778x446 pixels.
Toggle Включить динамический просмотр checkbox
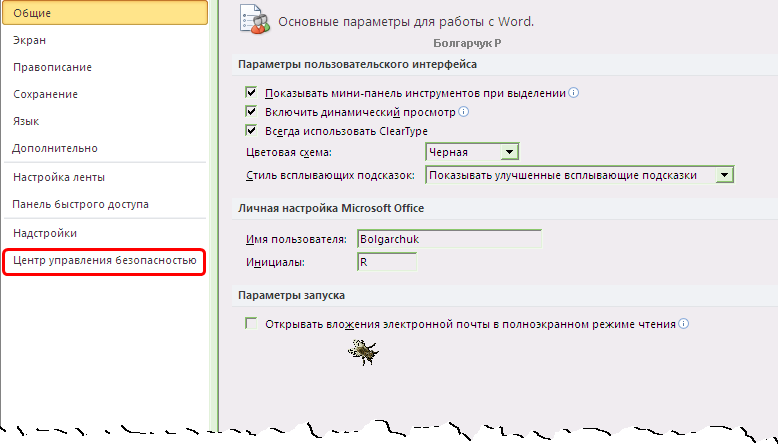click(251, 112)
